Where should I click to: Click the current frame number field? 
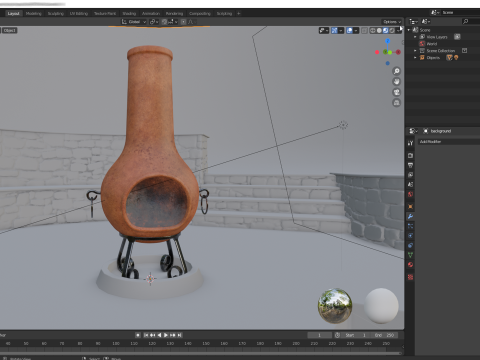click(319, 335)
